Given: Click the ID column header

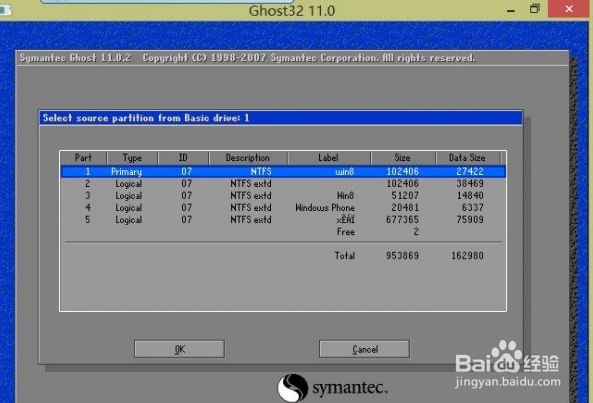Looking at the screenshot, I should point(183,158).
